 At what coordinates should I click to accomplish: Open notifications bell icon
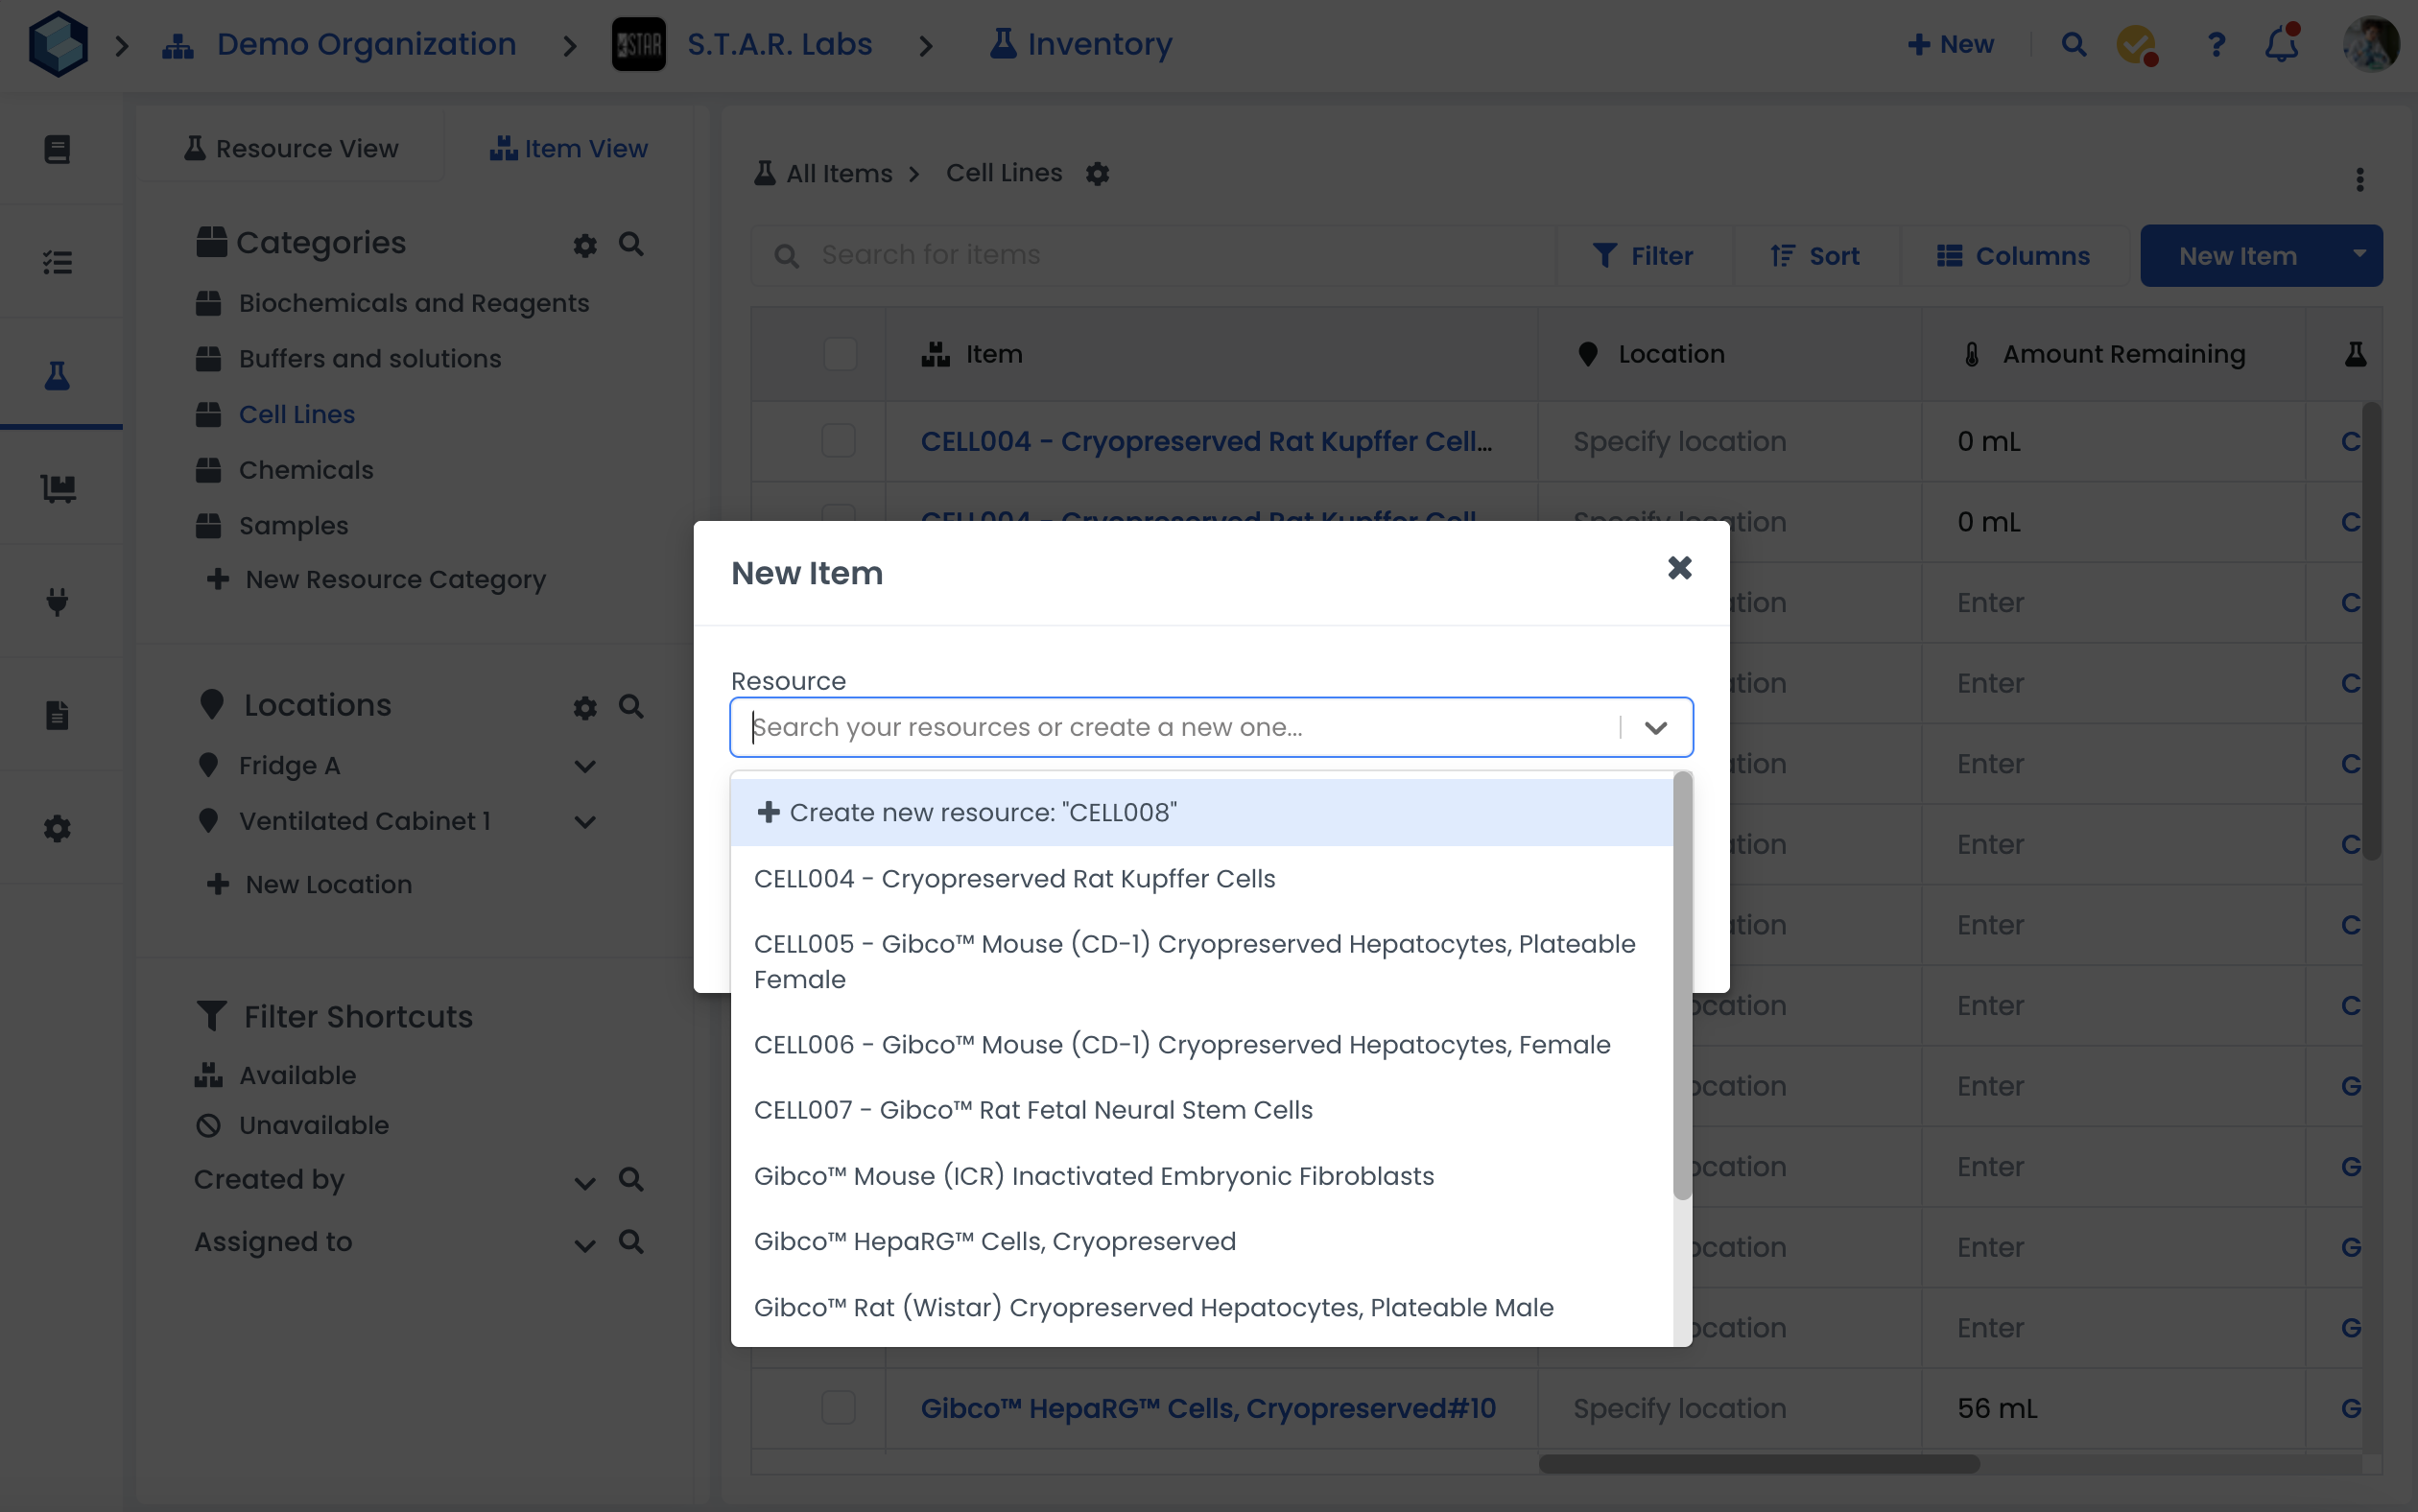tap(2281, 45)
